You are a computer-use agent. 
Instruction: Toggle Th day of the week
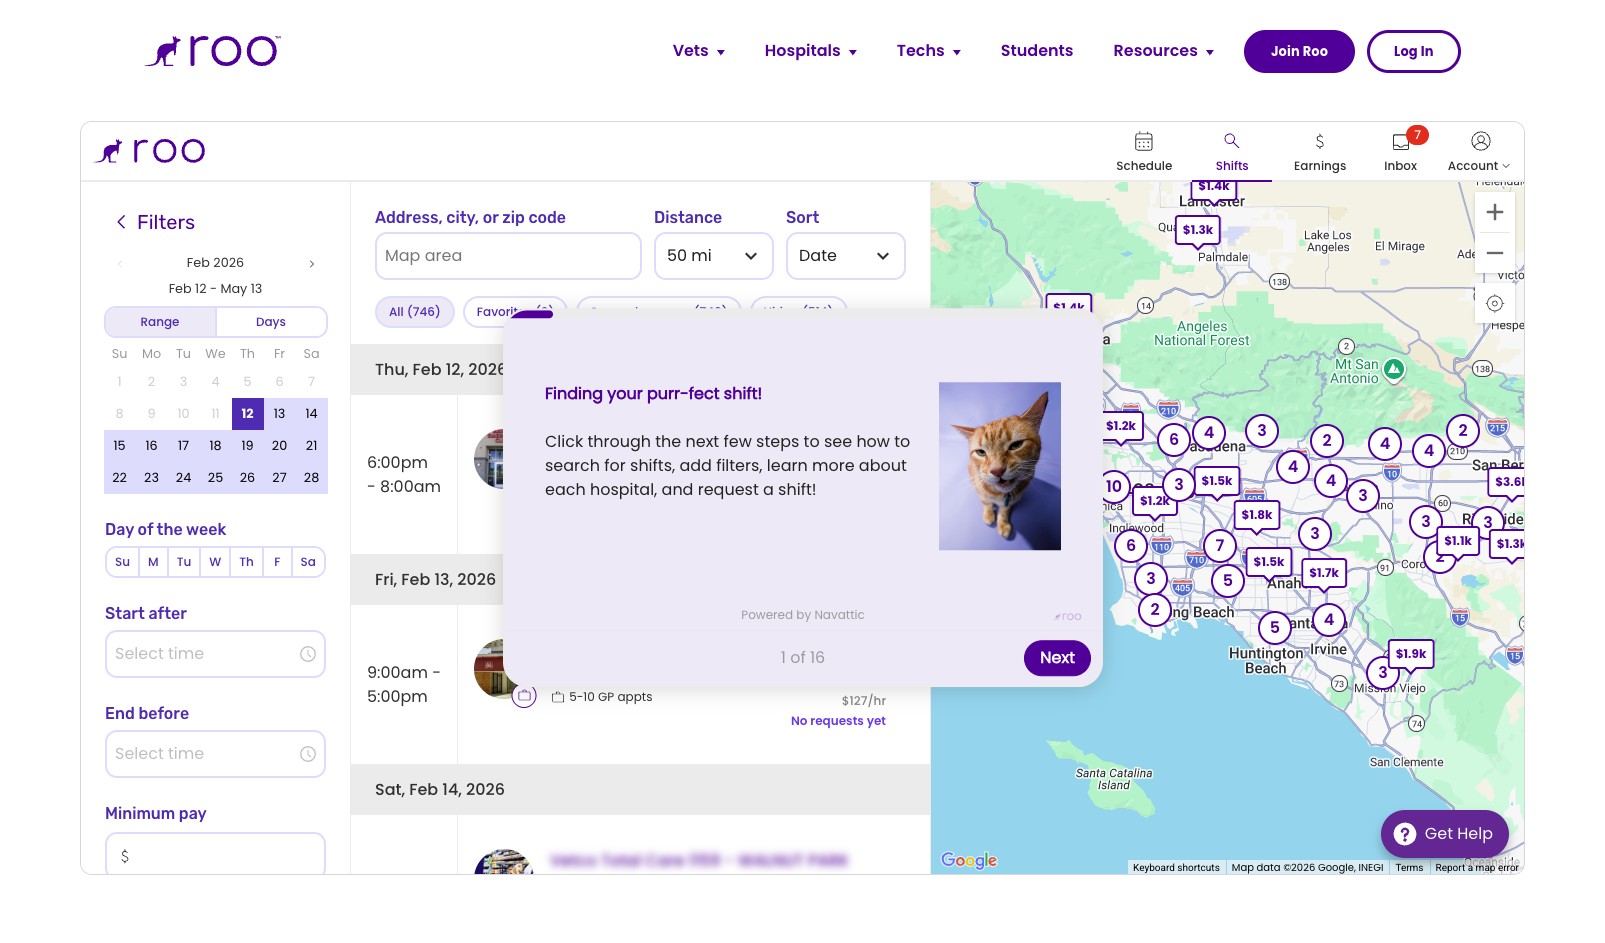click(x=246, y=562)
